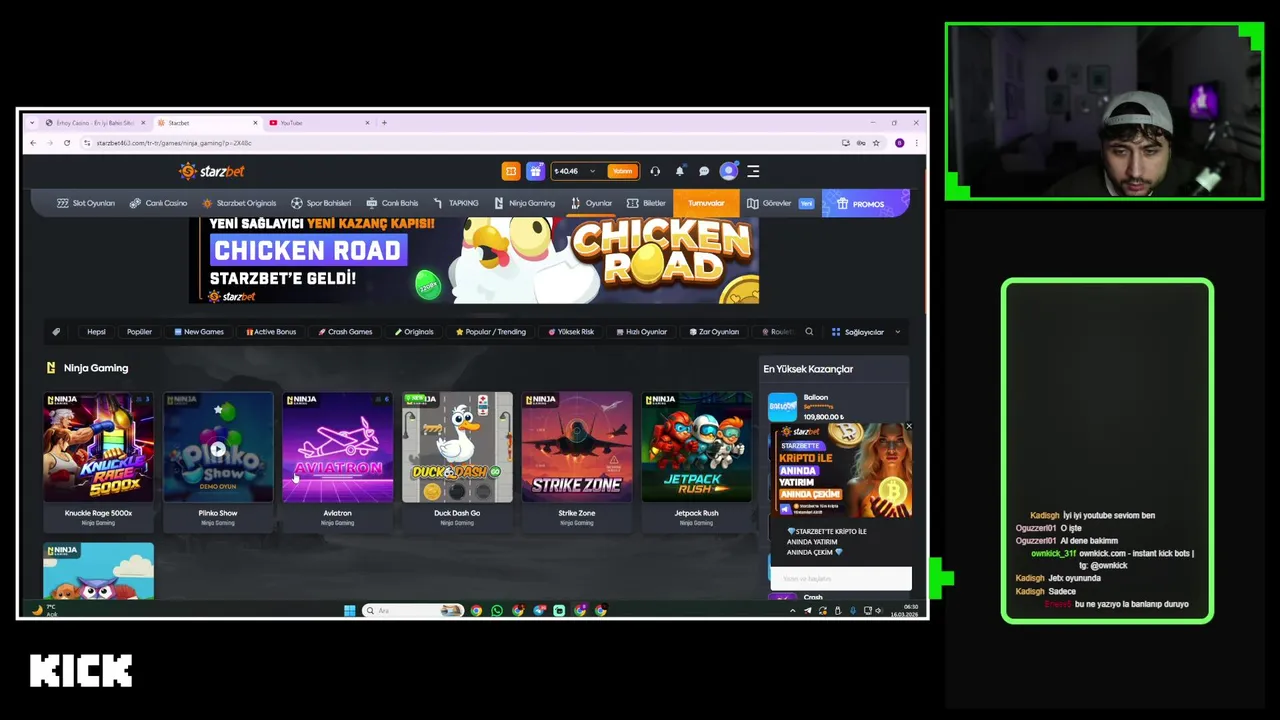This screenshot has height=720, width=1280.
Task: Open the purple gift bonus icon
Action: (535, 171)
